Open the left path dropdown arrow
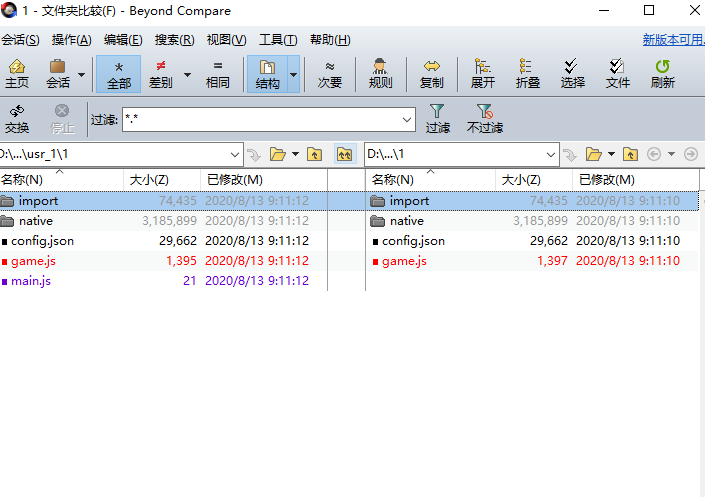The image size is (705, 497). [235, 155]
